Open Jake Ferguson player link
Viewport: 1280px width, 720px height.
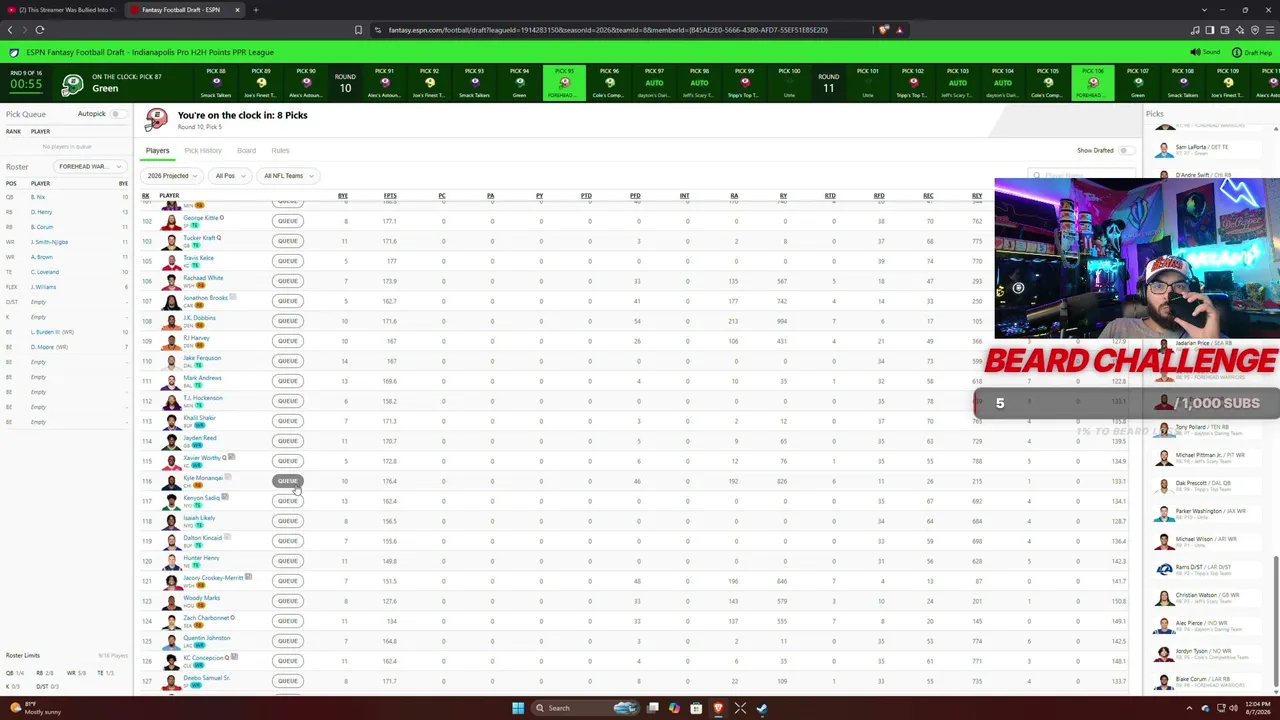click(202, 358)
